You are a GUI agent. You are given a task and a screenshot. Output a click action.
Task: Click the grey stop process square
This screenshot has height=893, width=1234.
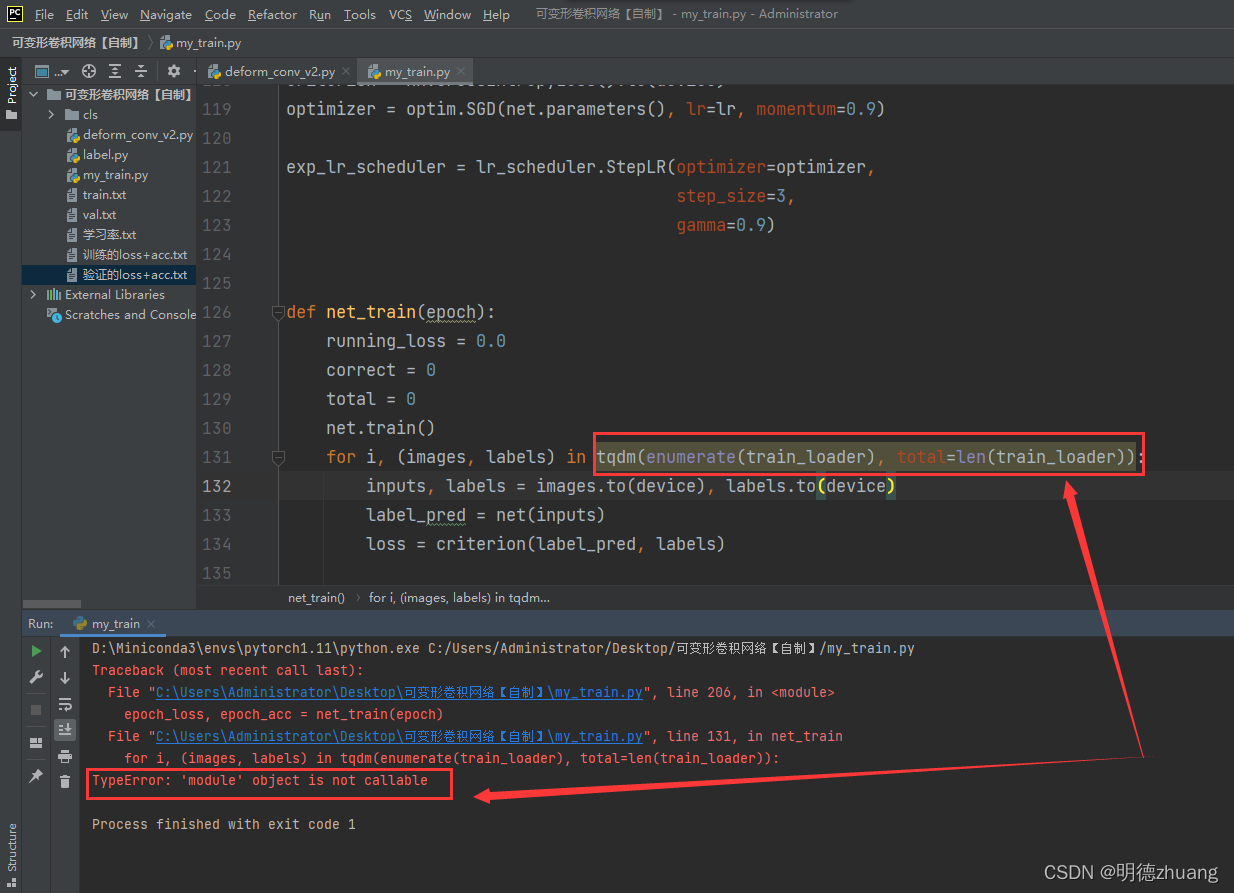[x=37, y=709]
